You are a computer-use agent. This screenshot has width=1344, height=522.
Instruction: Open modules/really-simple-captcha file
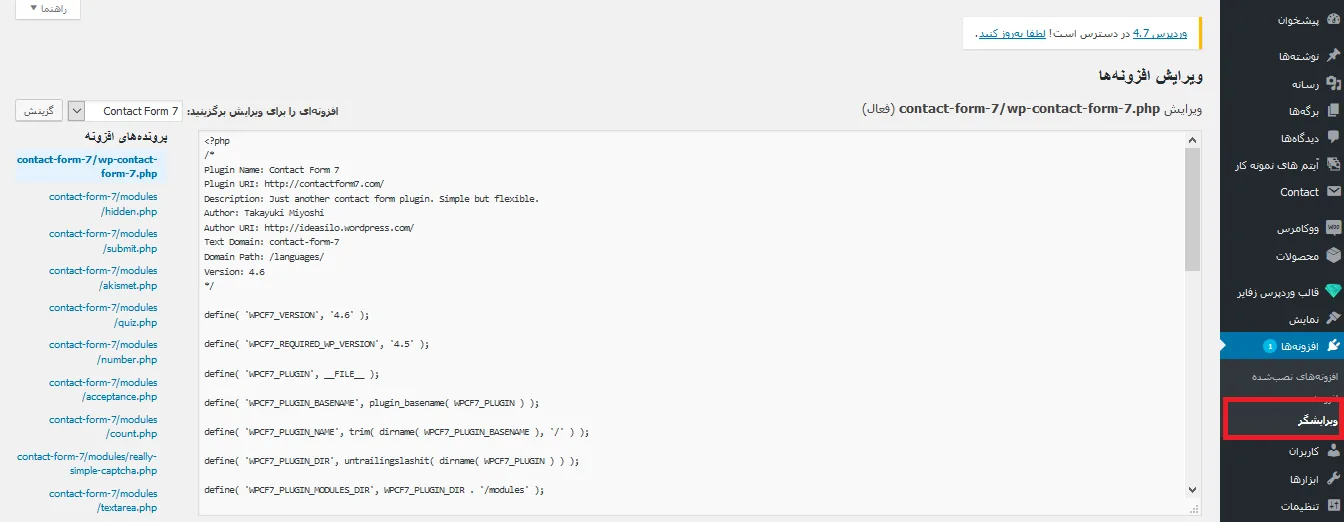point(87,463)
